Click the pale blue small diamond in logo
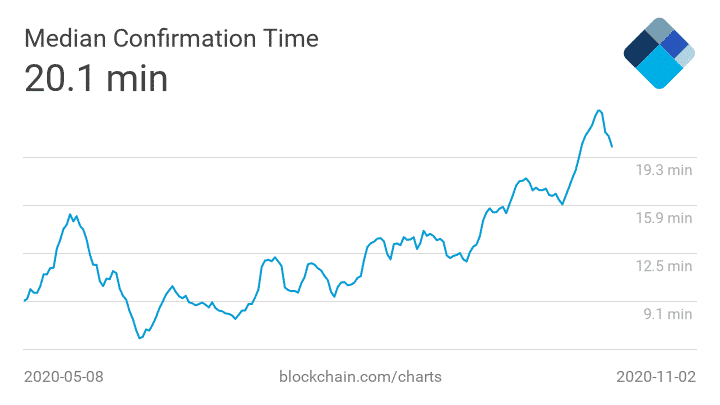Viewport: 720px width, 405px height. pyautogui.click(x=685, y=56)
